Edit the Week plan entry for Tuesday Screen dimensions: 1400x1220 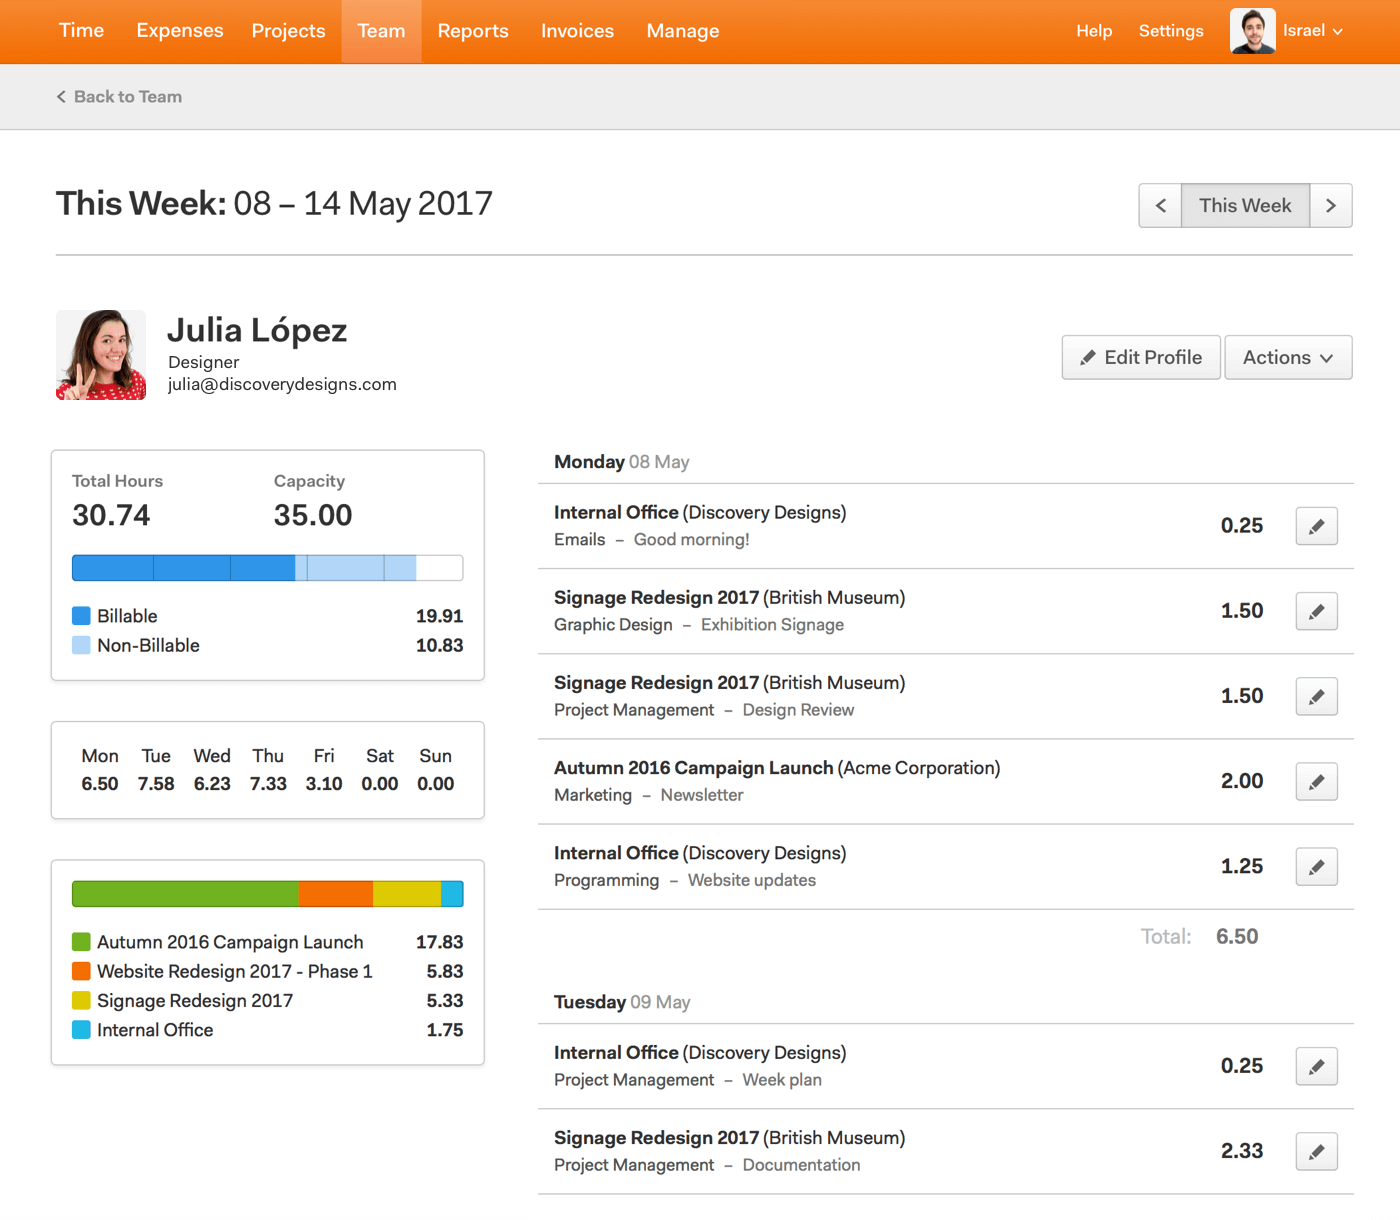[1316, 1066]
